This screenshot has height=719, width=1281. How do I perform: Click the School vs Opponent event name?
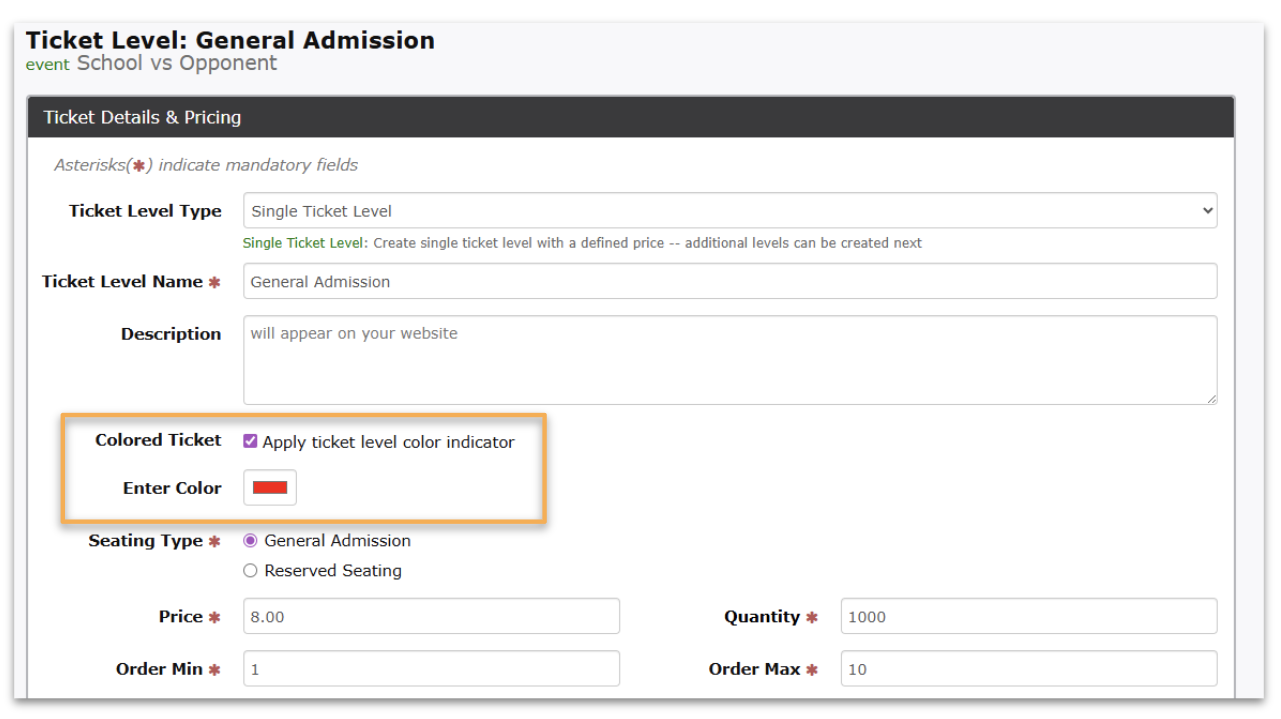click(x=177, y=64)
